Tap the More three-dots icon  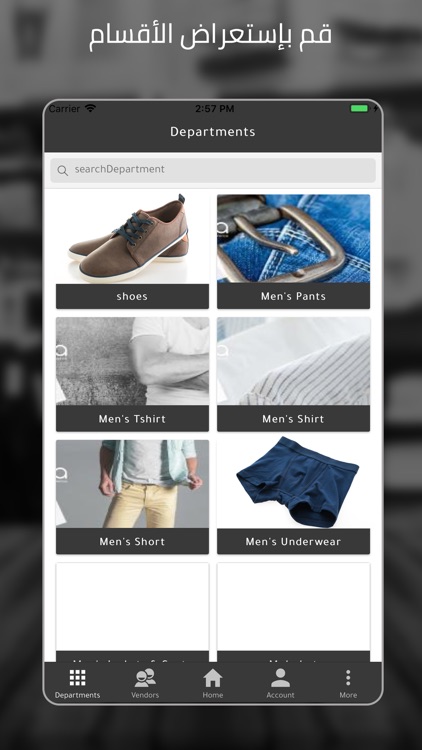click(348, 677)
